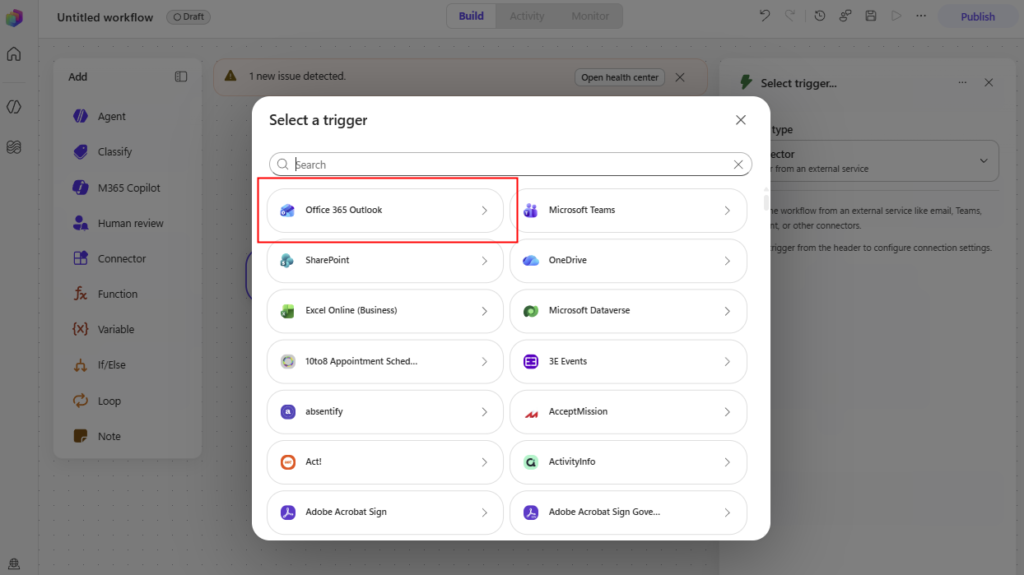This screenshot has width=1024, height=575.
Task: Click the Undo arrow in top toolbar
Action: [x=764, y=16]
